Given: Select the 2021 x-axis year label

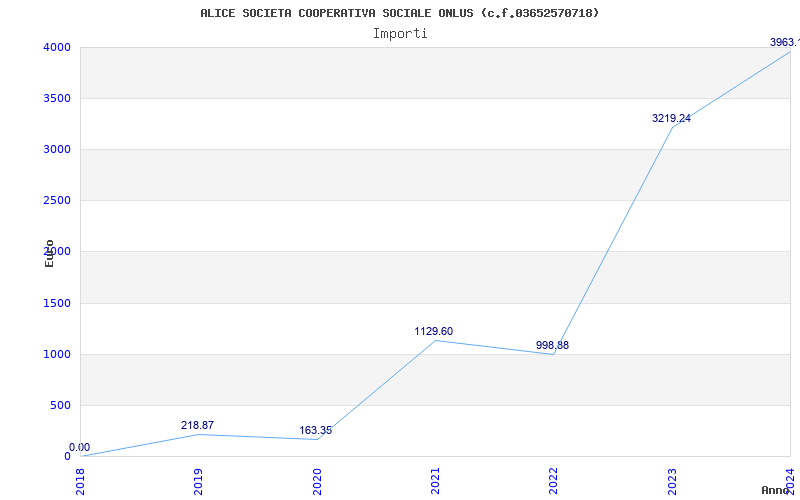Looking at the screenshot, I should click(435, 482).
